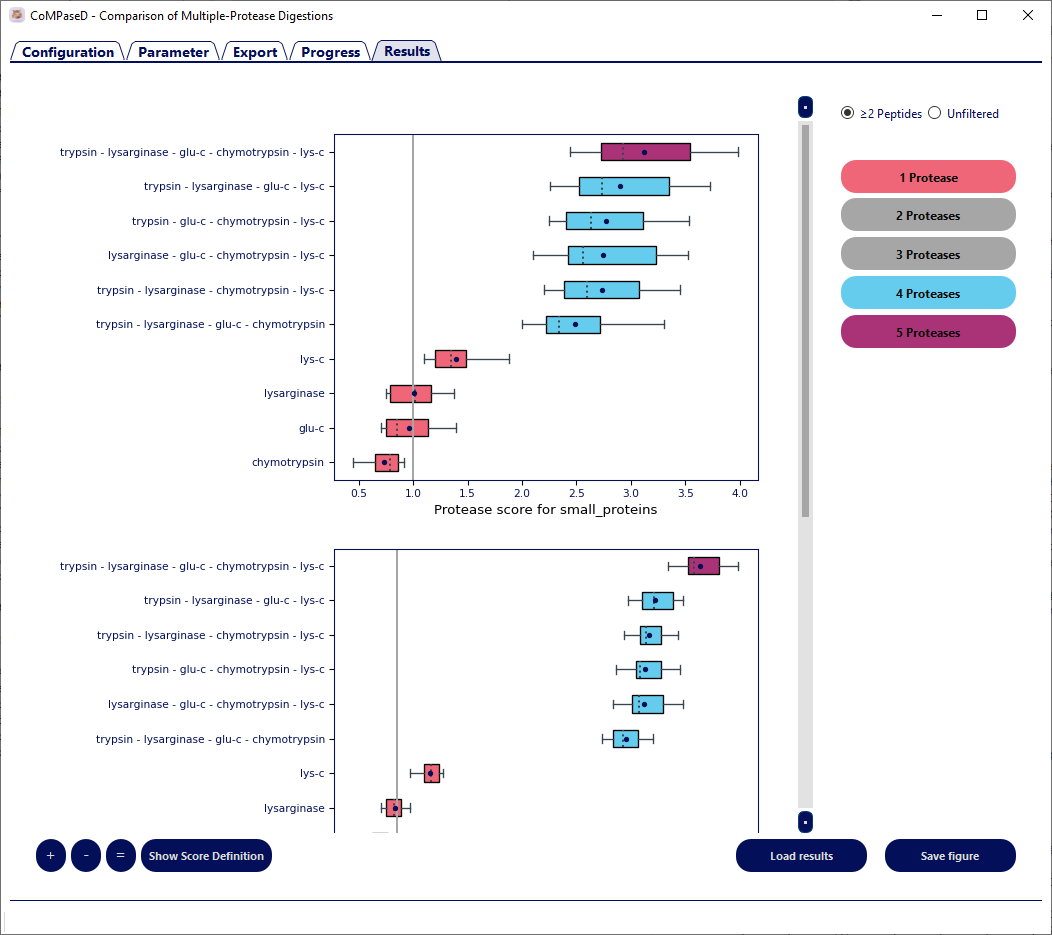
Task: Toggle the 4 Proteases filter
Action: (928, 293)
